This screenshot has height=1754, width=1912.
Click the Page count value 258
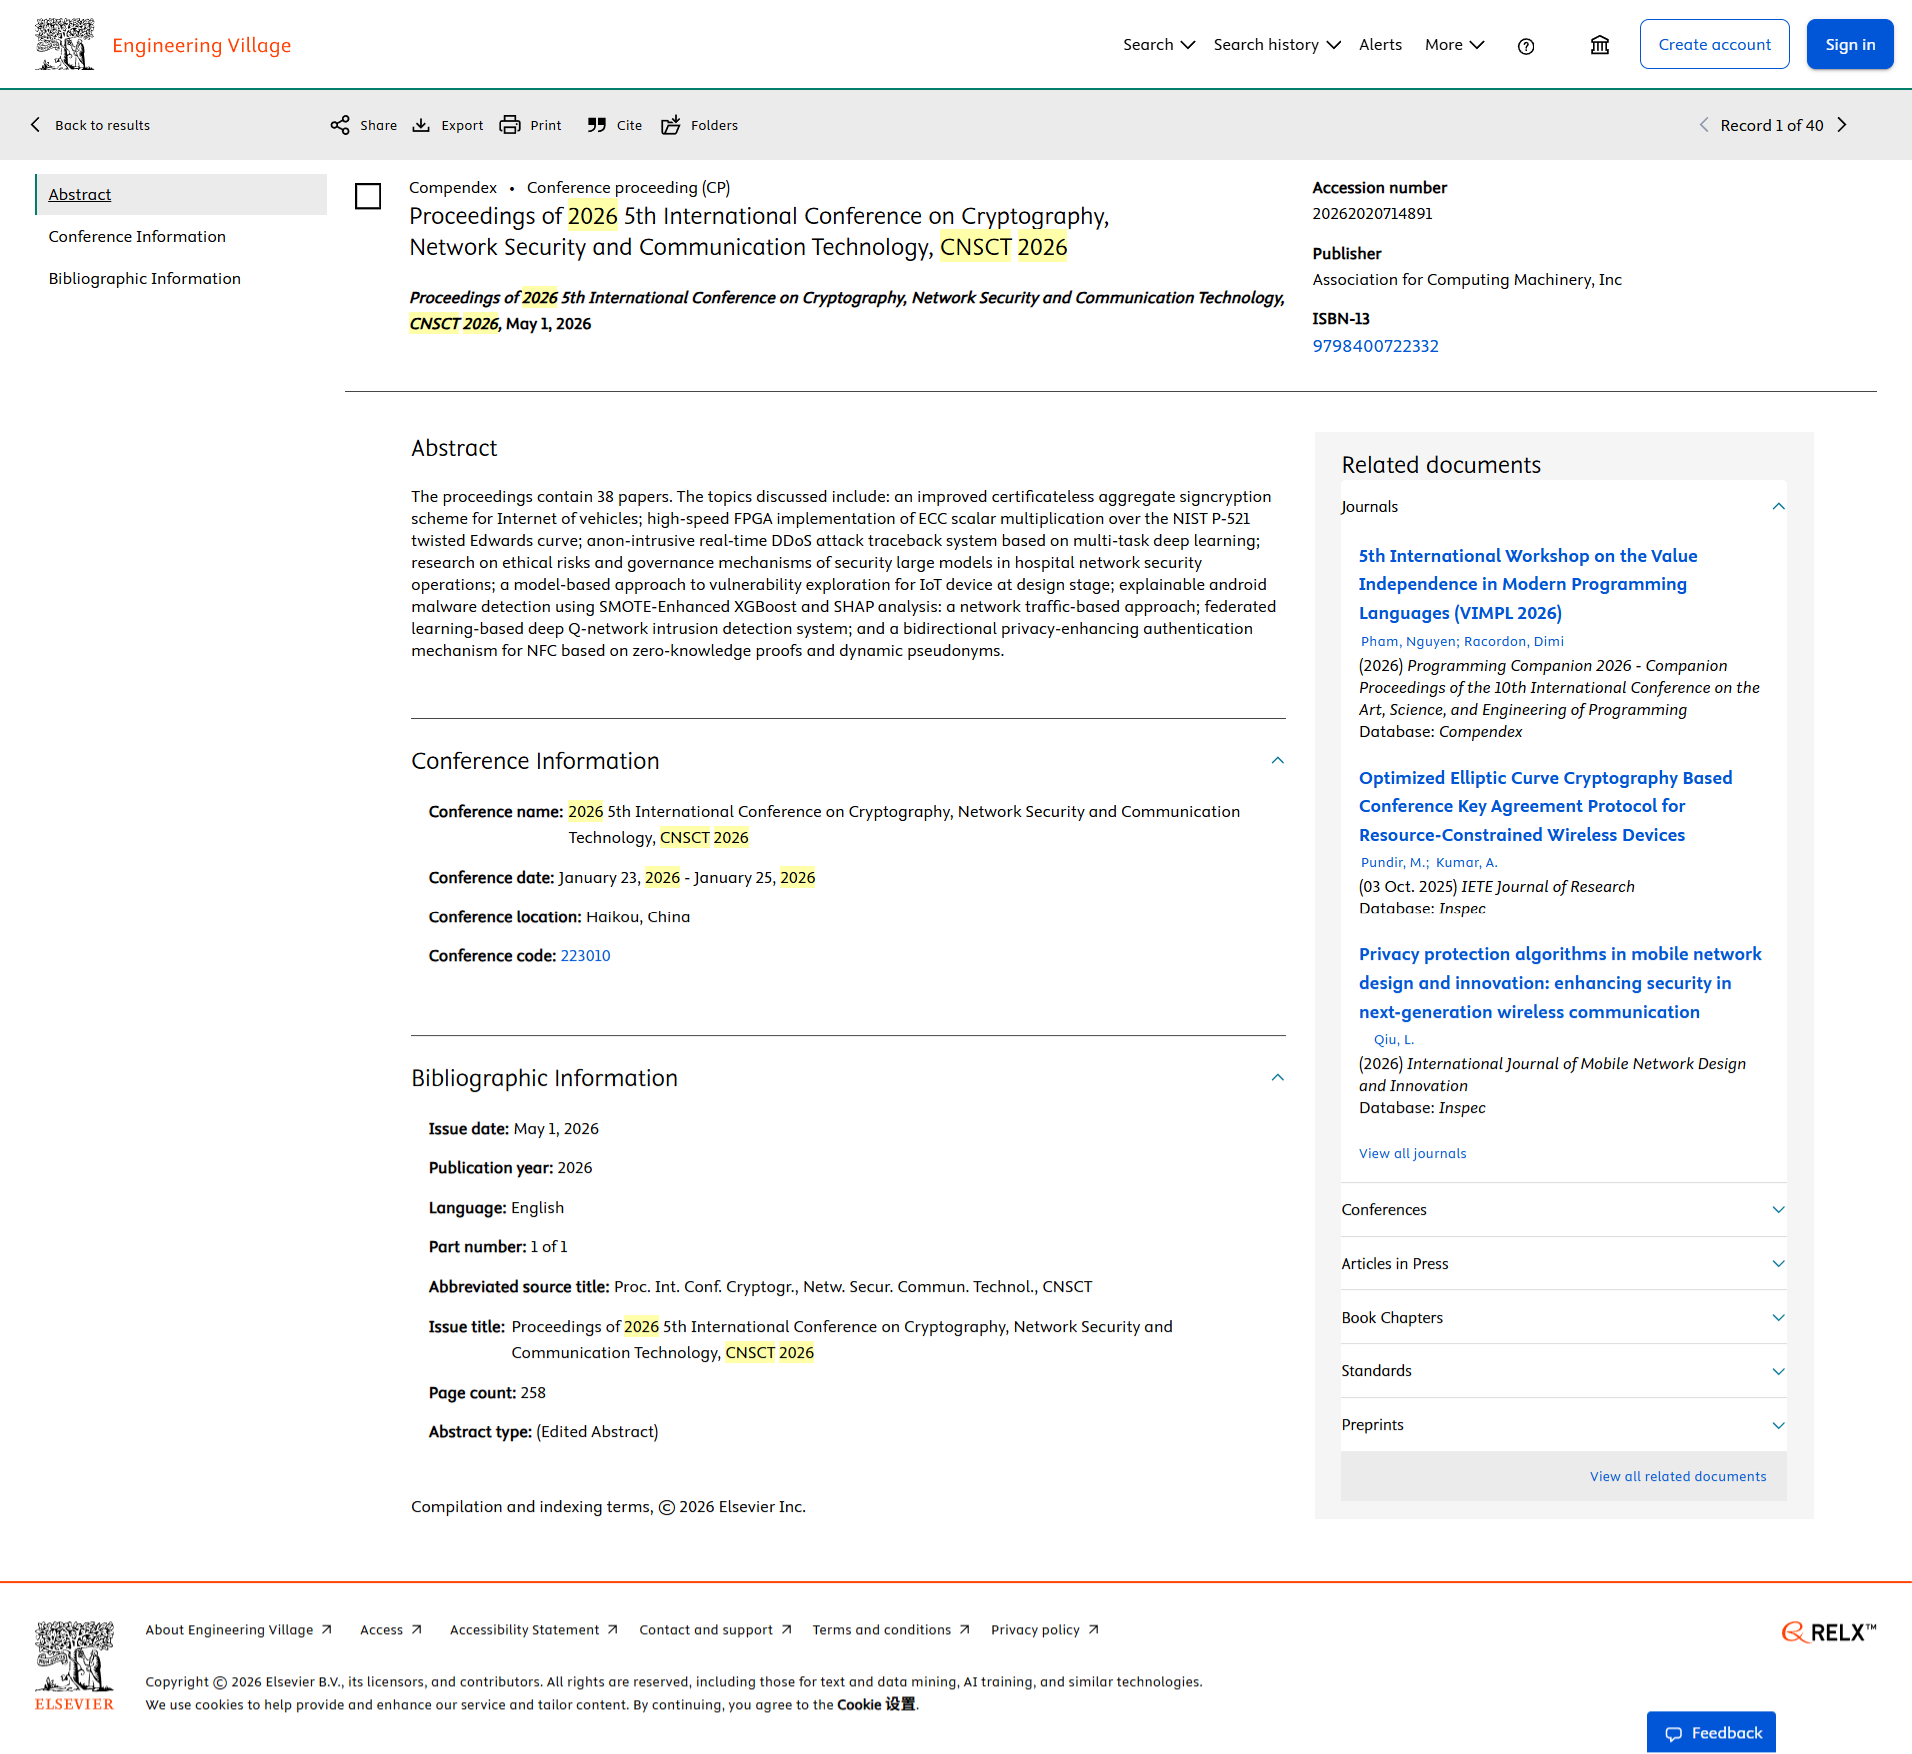(533, 1393)
